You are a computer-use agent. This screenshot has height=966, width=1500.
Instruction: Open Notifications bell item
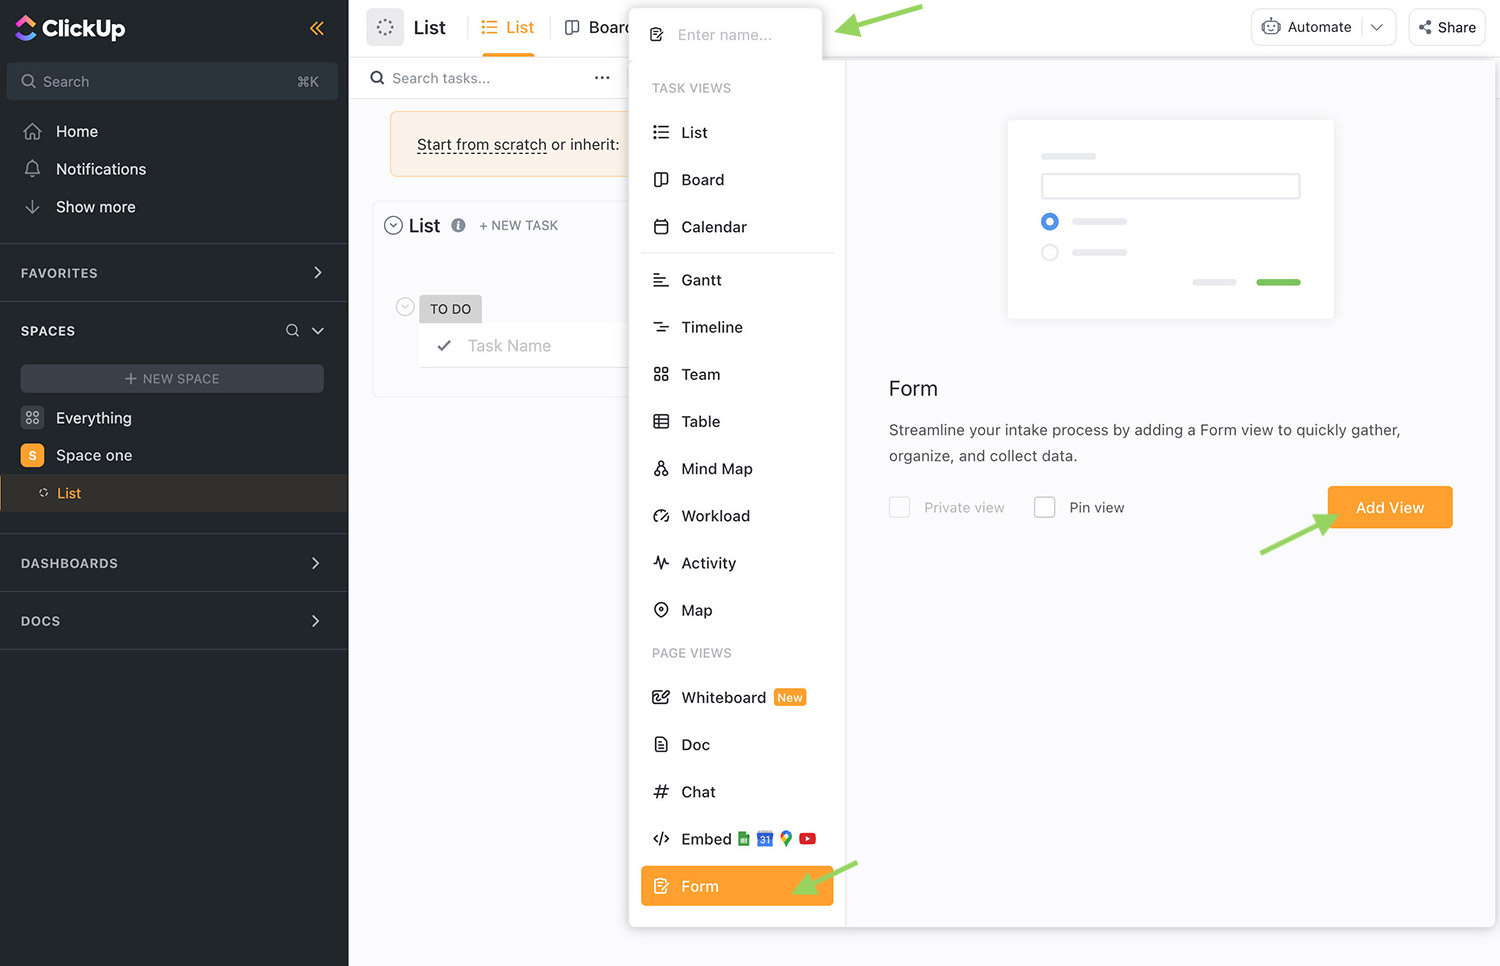pos(100,169)
